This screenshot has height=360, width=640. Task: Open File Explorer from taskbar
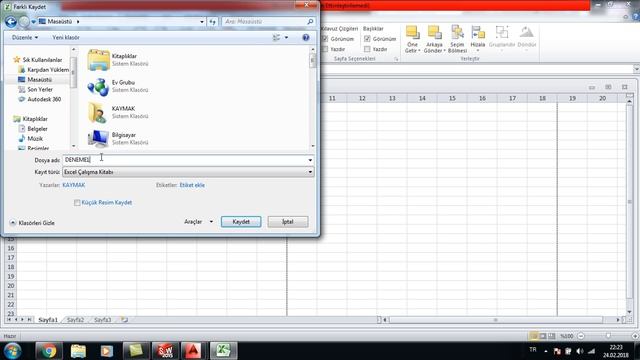(78, 351)
